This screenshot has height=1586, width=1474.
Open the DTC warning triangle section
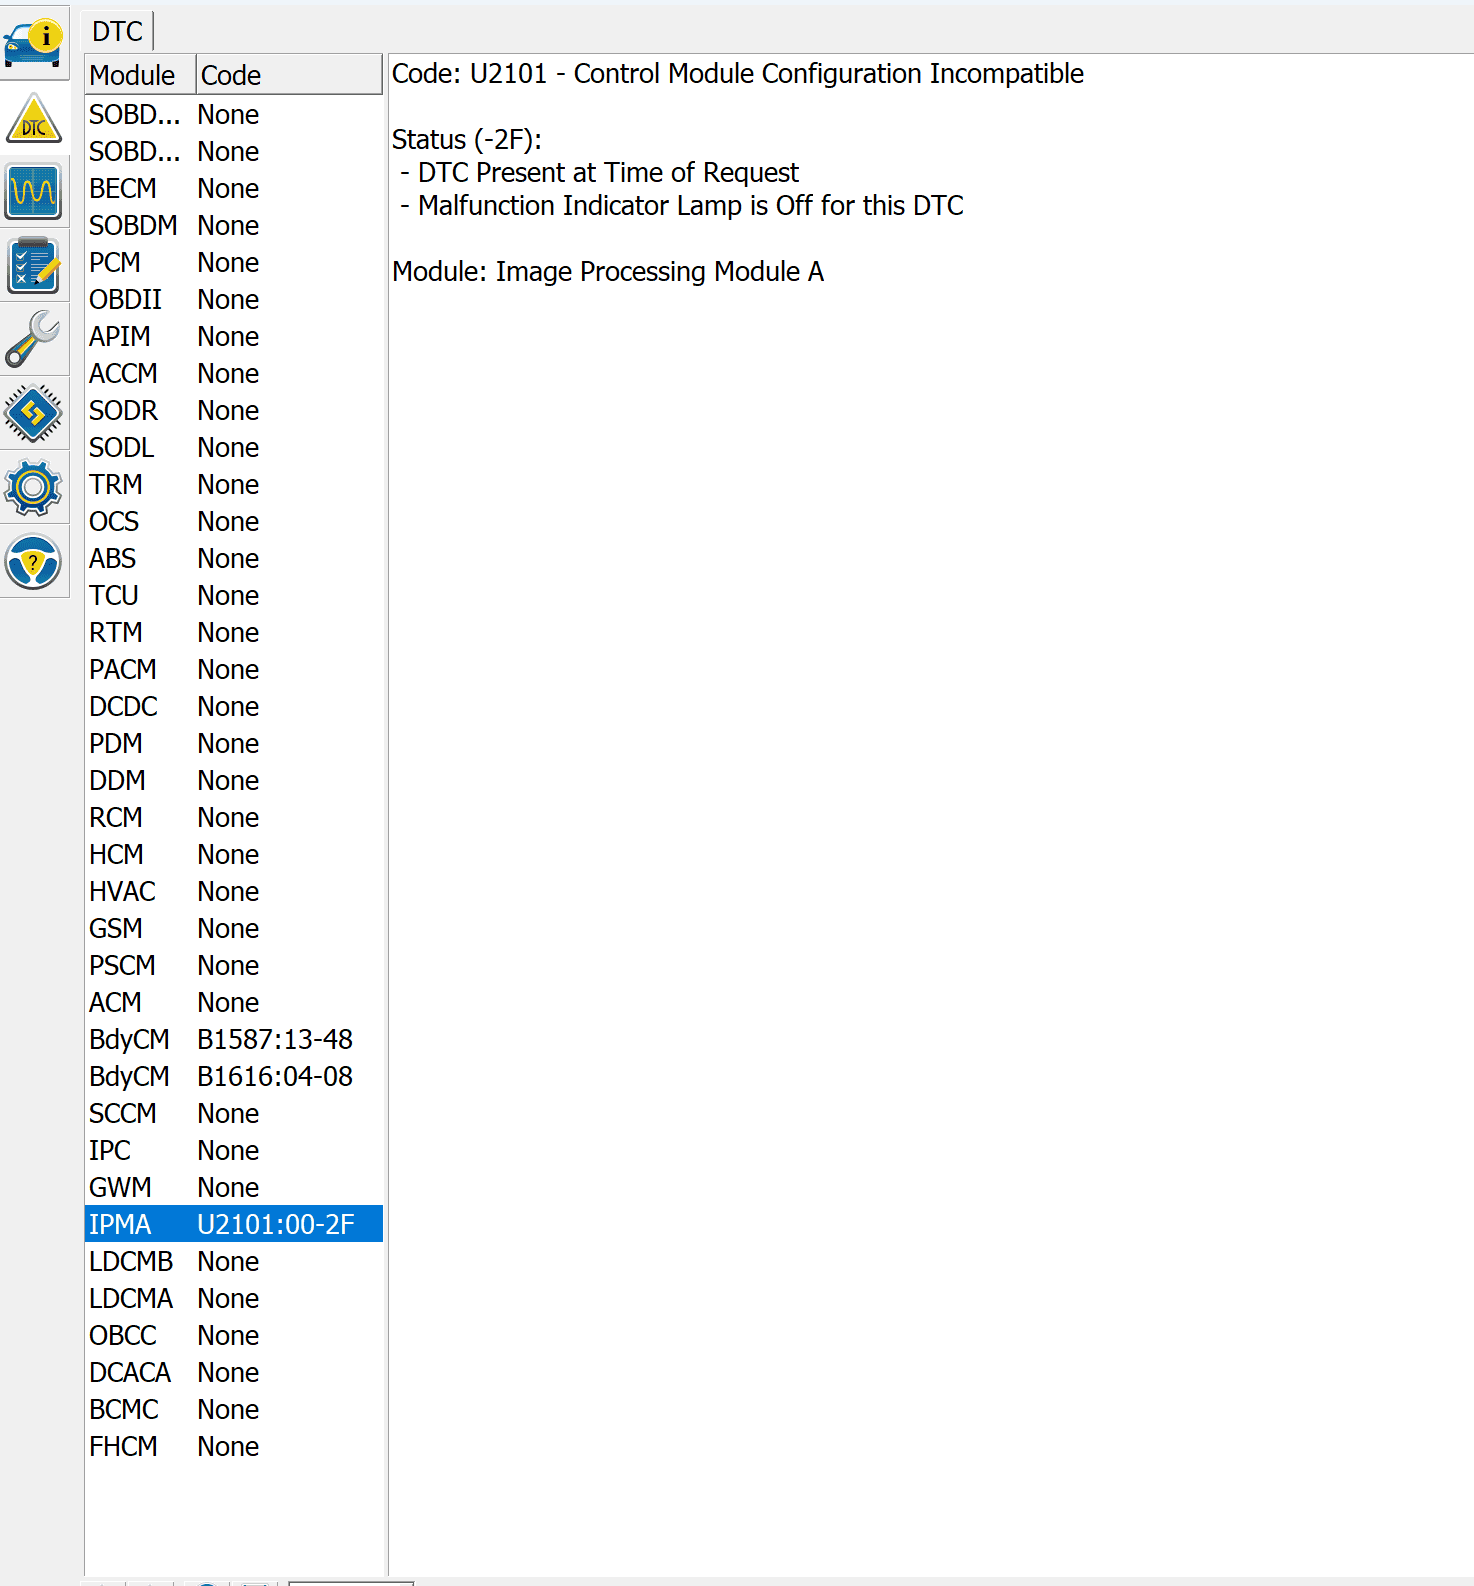point(34,119)
